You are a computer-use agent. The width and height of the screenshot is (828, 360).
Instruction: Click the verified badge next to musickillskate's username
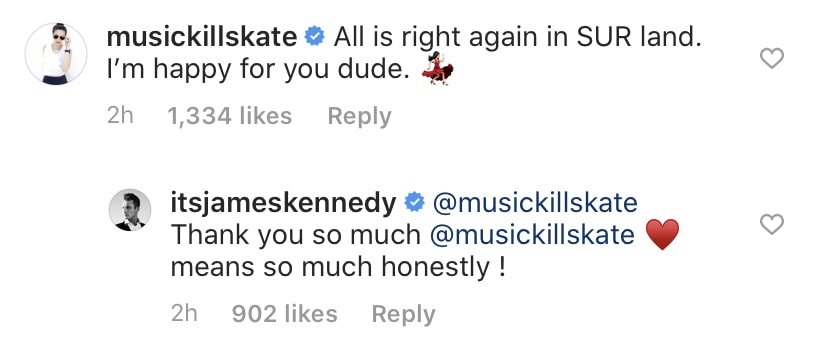click(x=315, y=37)
